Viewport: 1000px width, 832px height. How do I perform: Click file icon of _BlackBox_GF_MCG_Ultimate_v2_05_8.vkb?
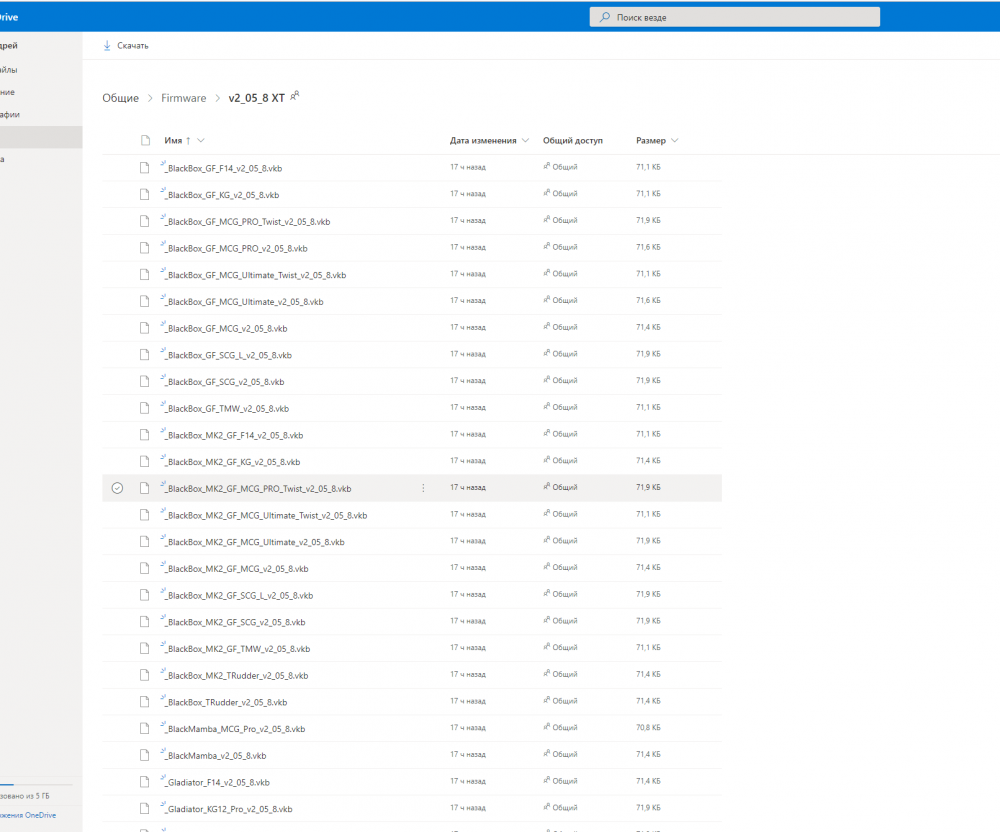pos(145,302)
